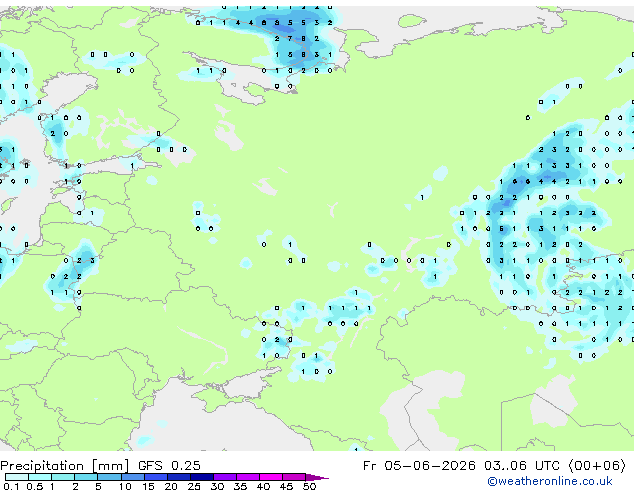Image resolution: width=634 pixels, height=490 pixels.
Task: Click the 'Precipitation [mm]' title text
Action: tap(65, 466)
